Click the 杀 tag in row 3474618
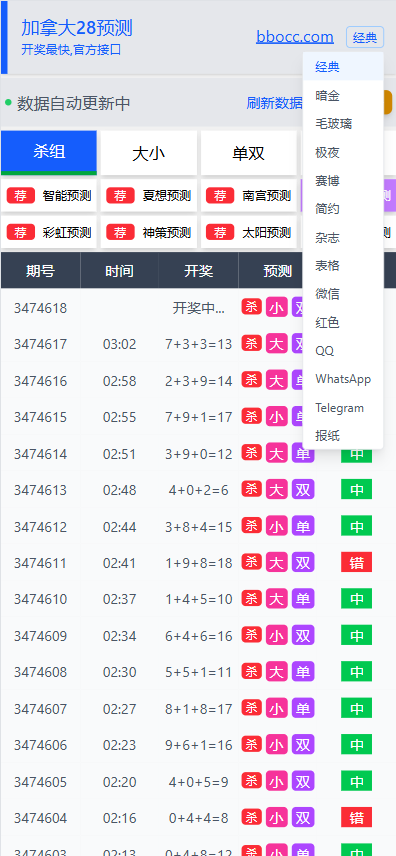The width and height of the screenshot is (396, 856). coord(252,306)
